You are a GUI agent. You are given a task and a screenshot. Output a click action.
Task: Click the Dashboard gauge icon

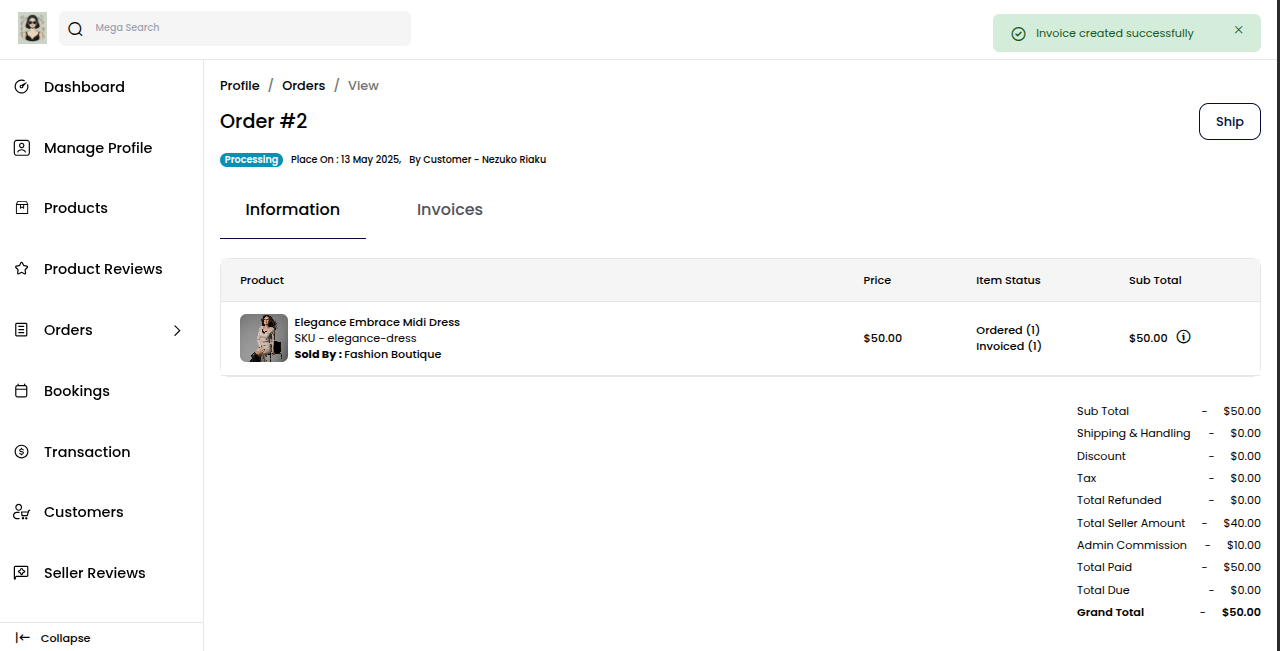click(x=21, y=87)
